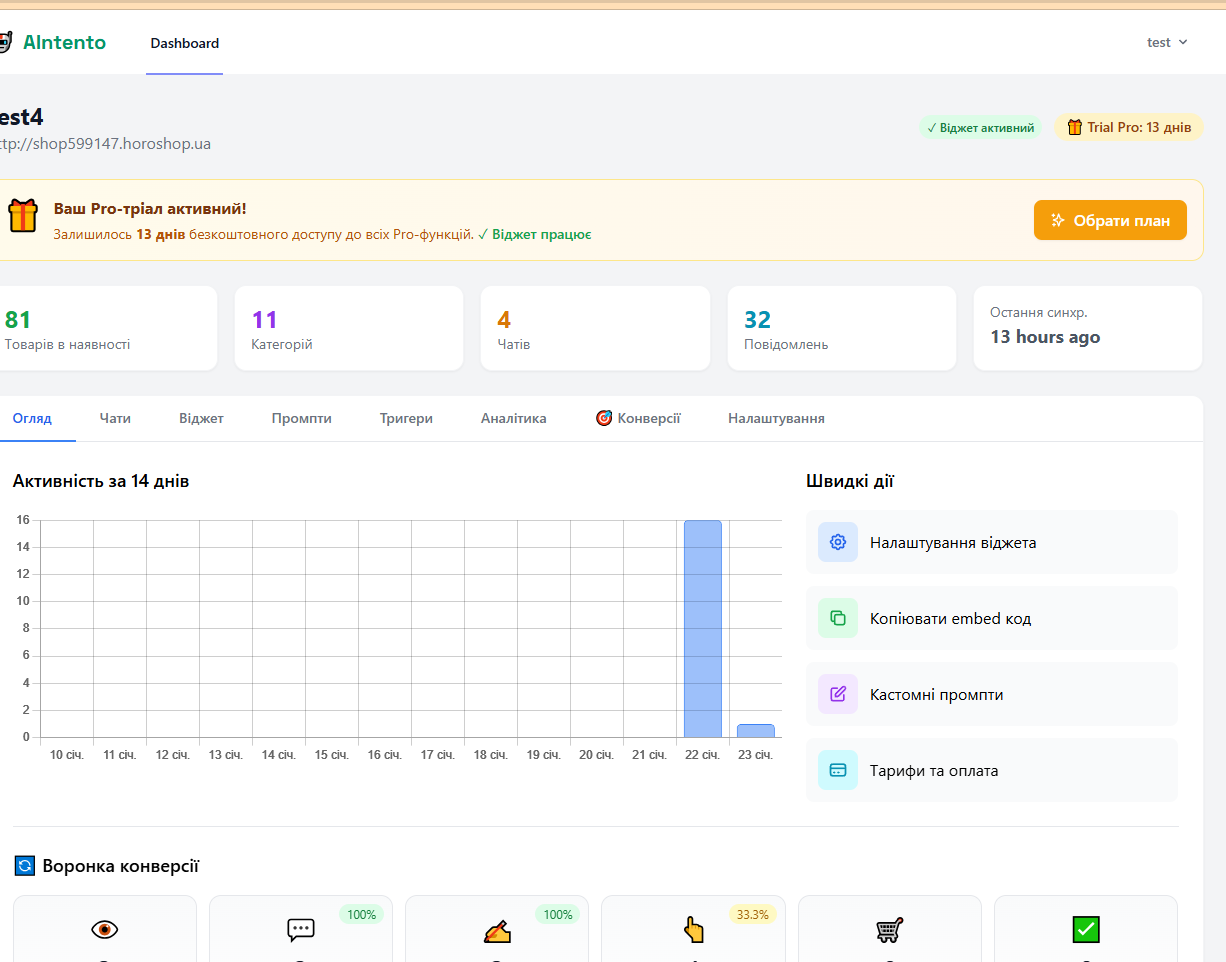Expand the test account dropdown
The image size is (1226, 962).
point(1166,42)
